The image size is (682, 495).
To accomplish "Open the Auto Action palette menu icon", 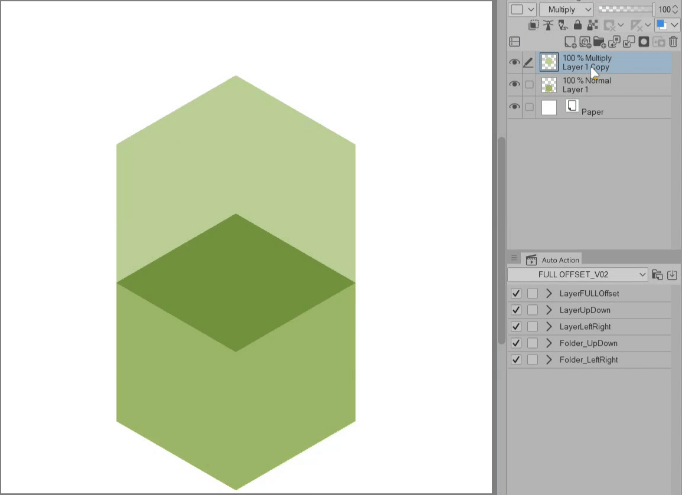I will pyautogui.click(x=514, y=258).
